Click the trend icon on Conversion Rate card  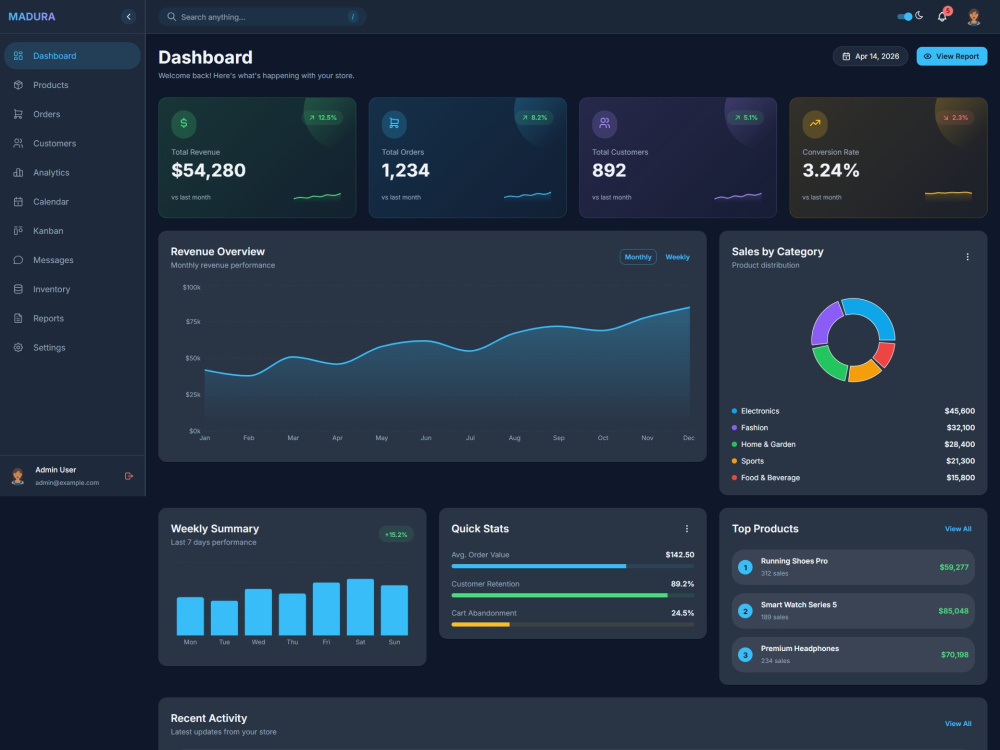(815, 123)
